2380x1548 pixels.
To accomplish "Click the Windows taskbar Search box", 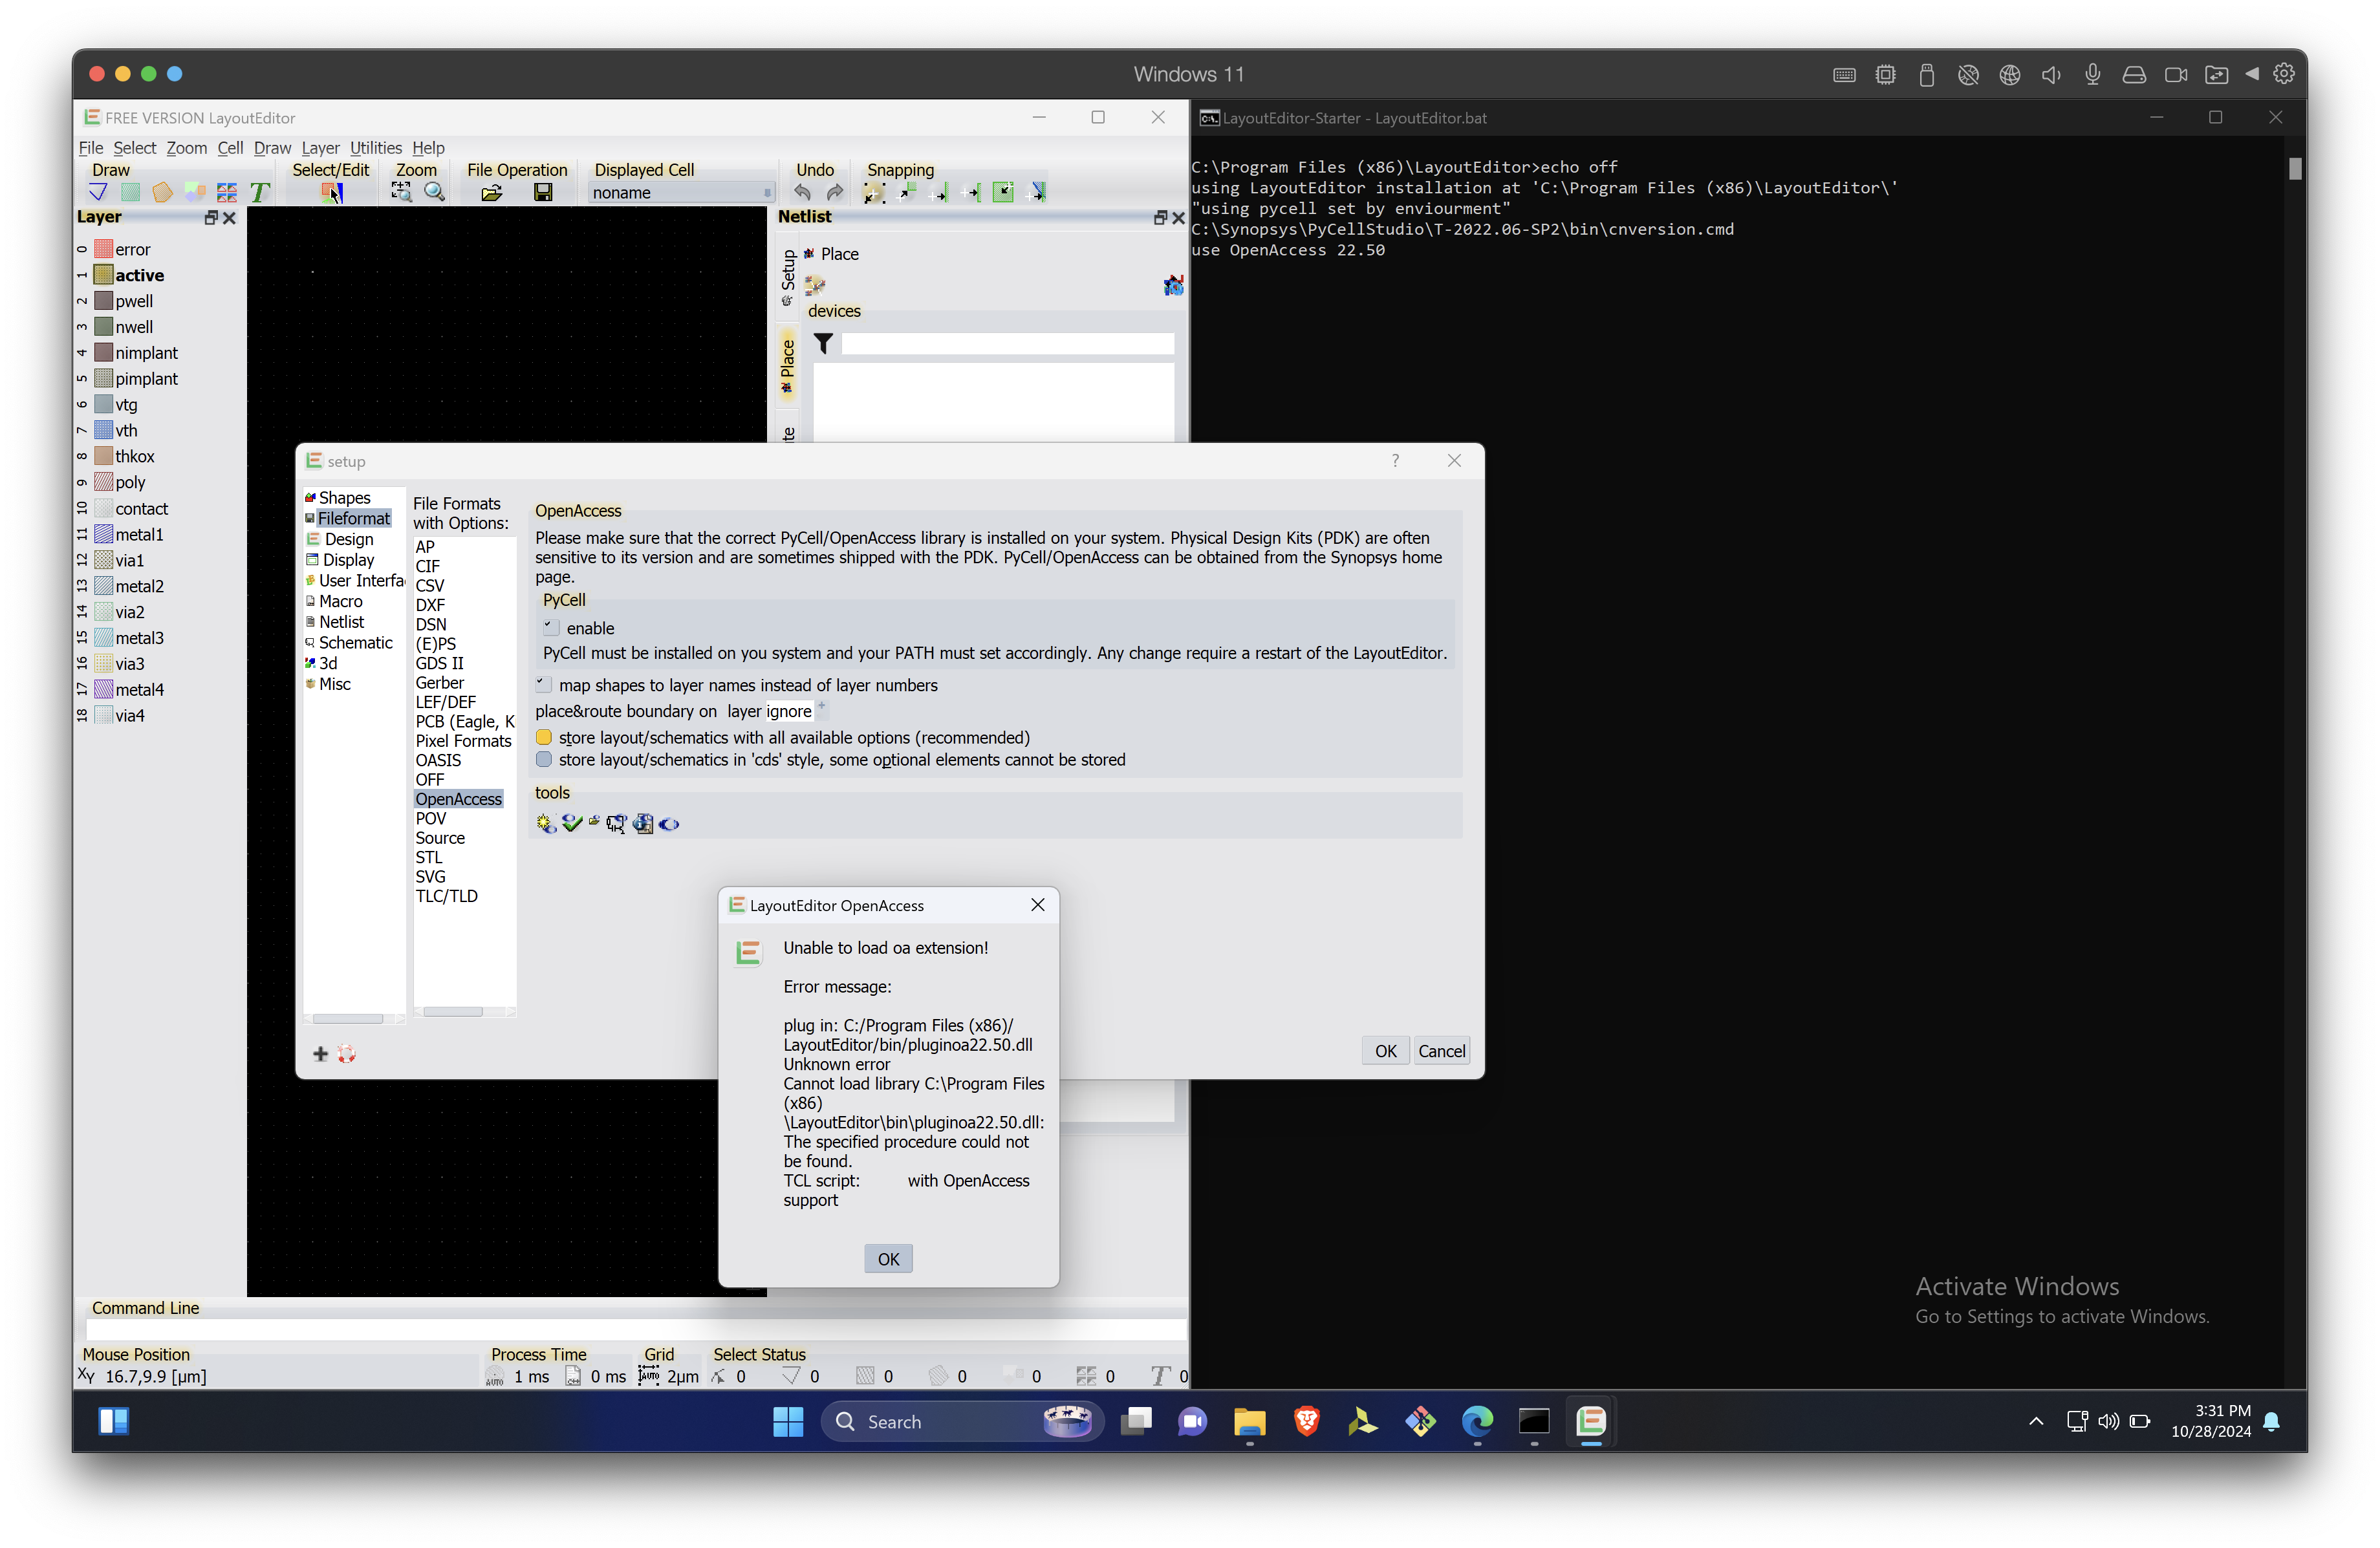I will 962,1421.
